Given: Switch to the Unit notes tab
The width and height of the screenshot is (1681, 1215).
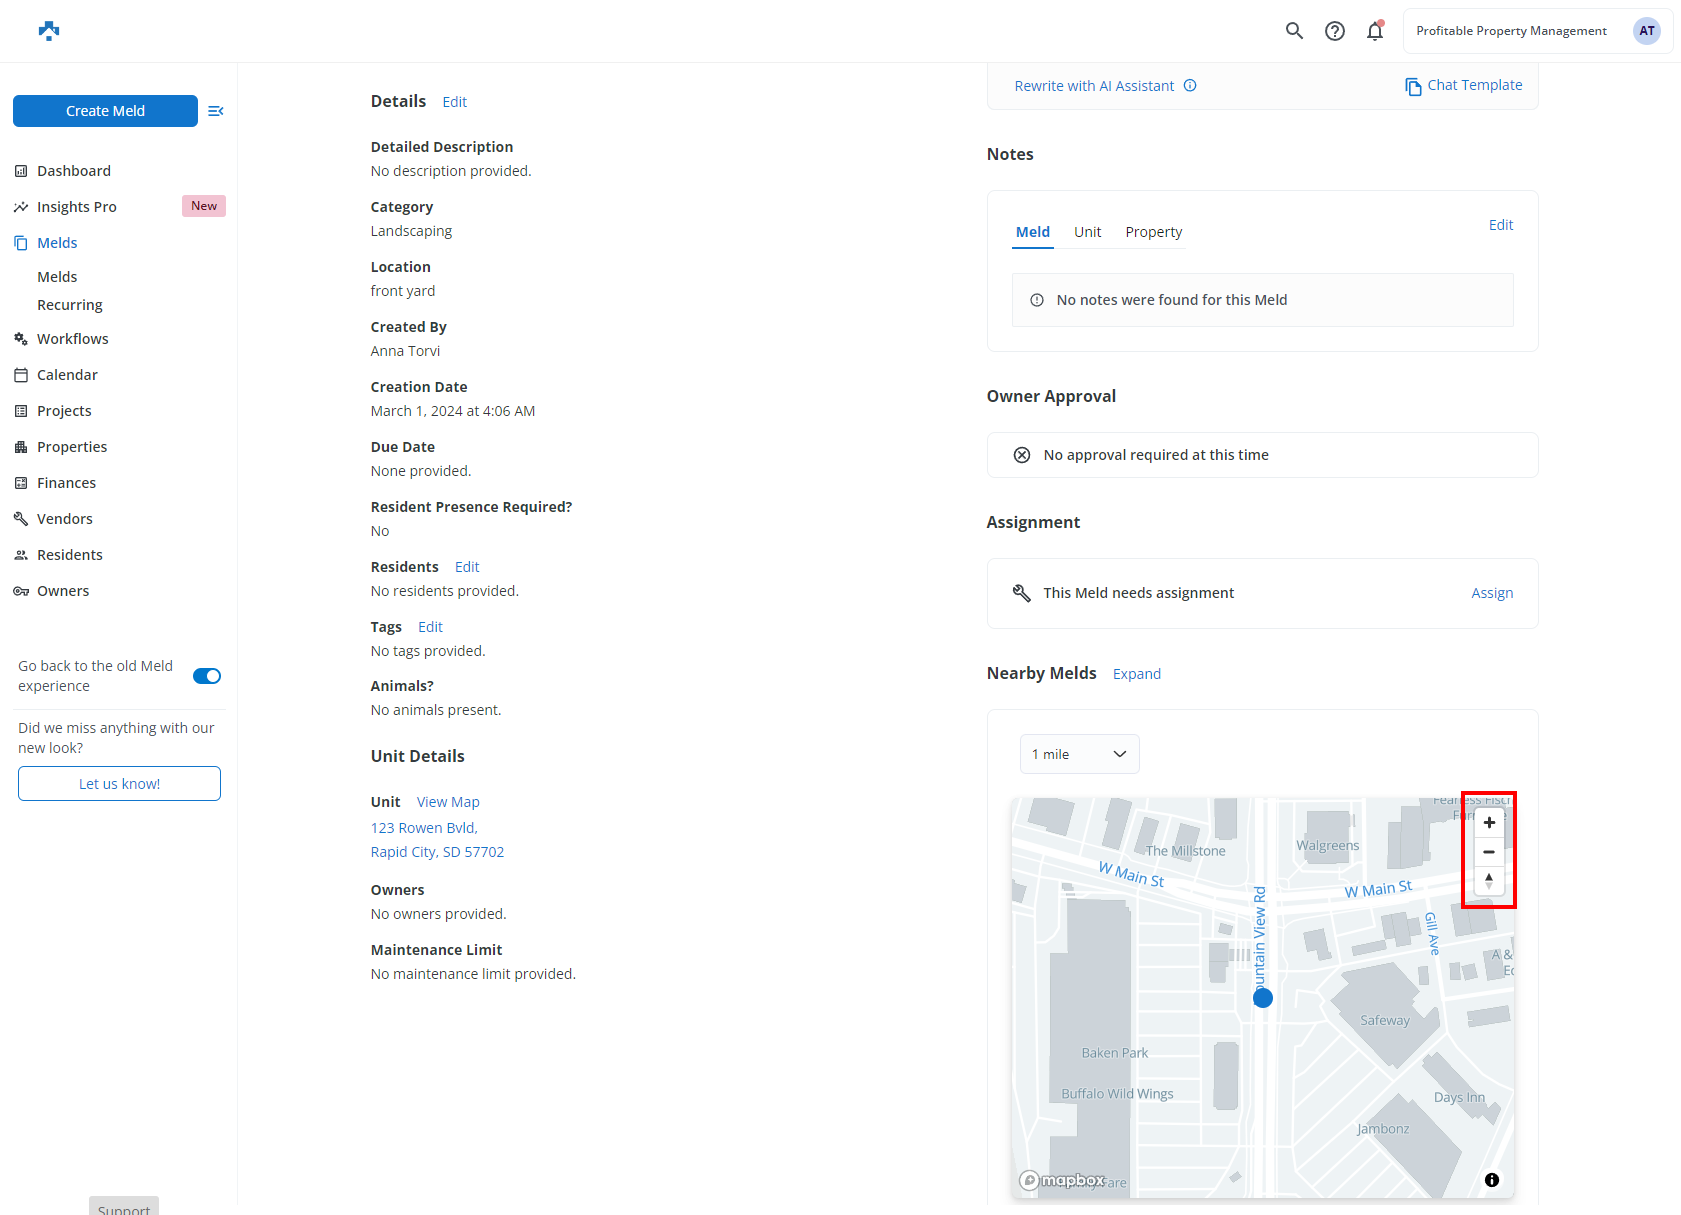Looking at the screenshot, I should pos(1087,232).
